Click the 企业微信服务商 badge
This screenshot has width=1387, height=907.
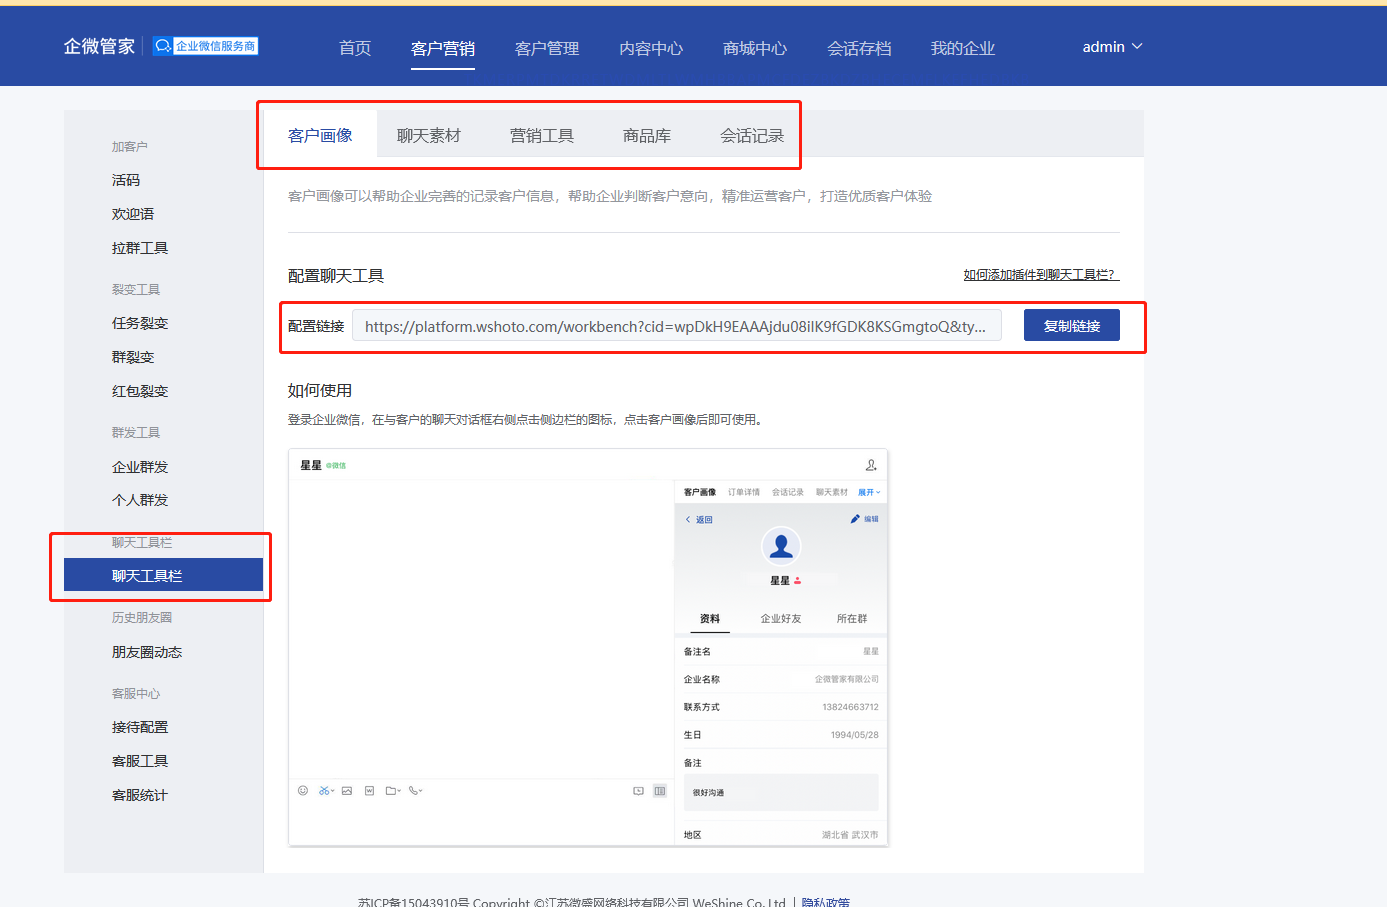pyautogui.click(x=206, y=46)
